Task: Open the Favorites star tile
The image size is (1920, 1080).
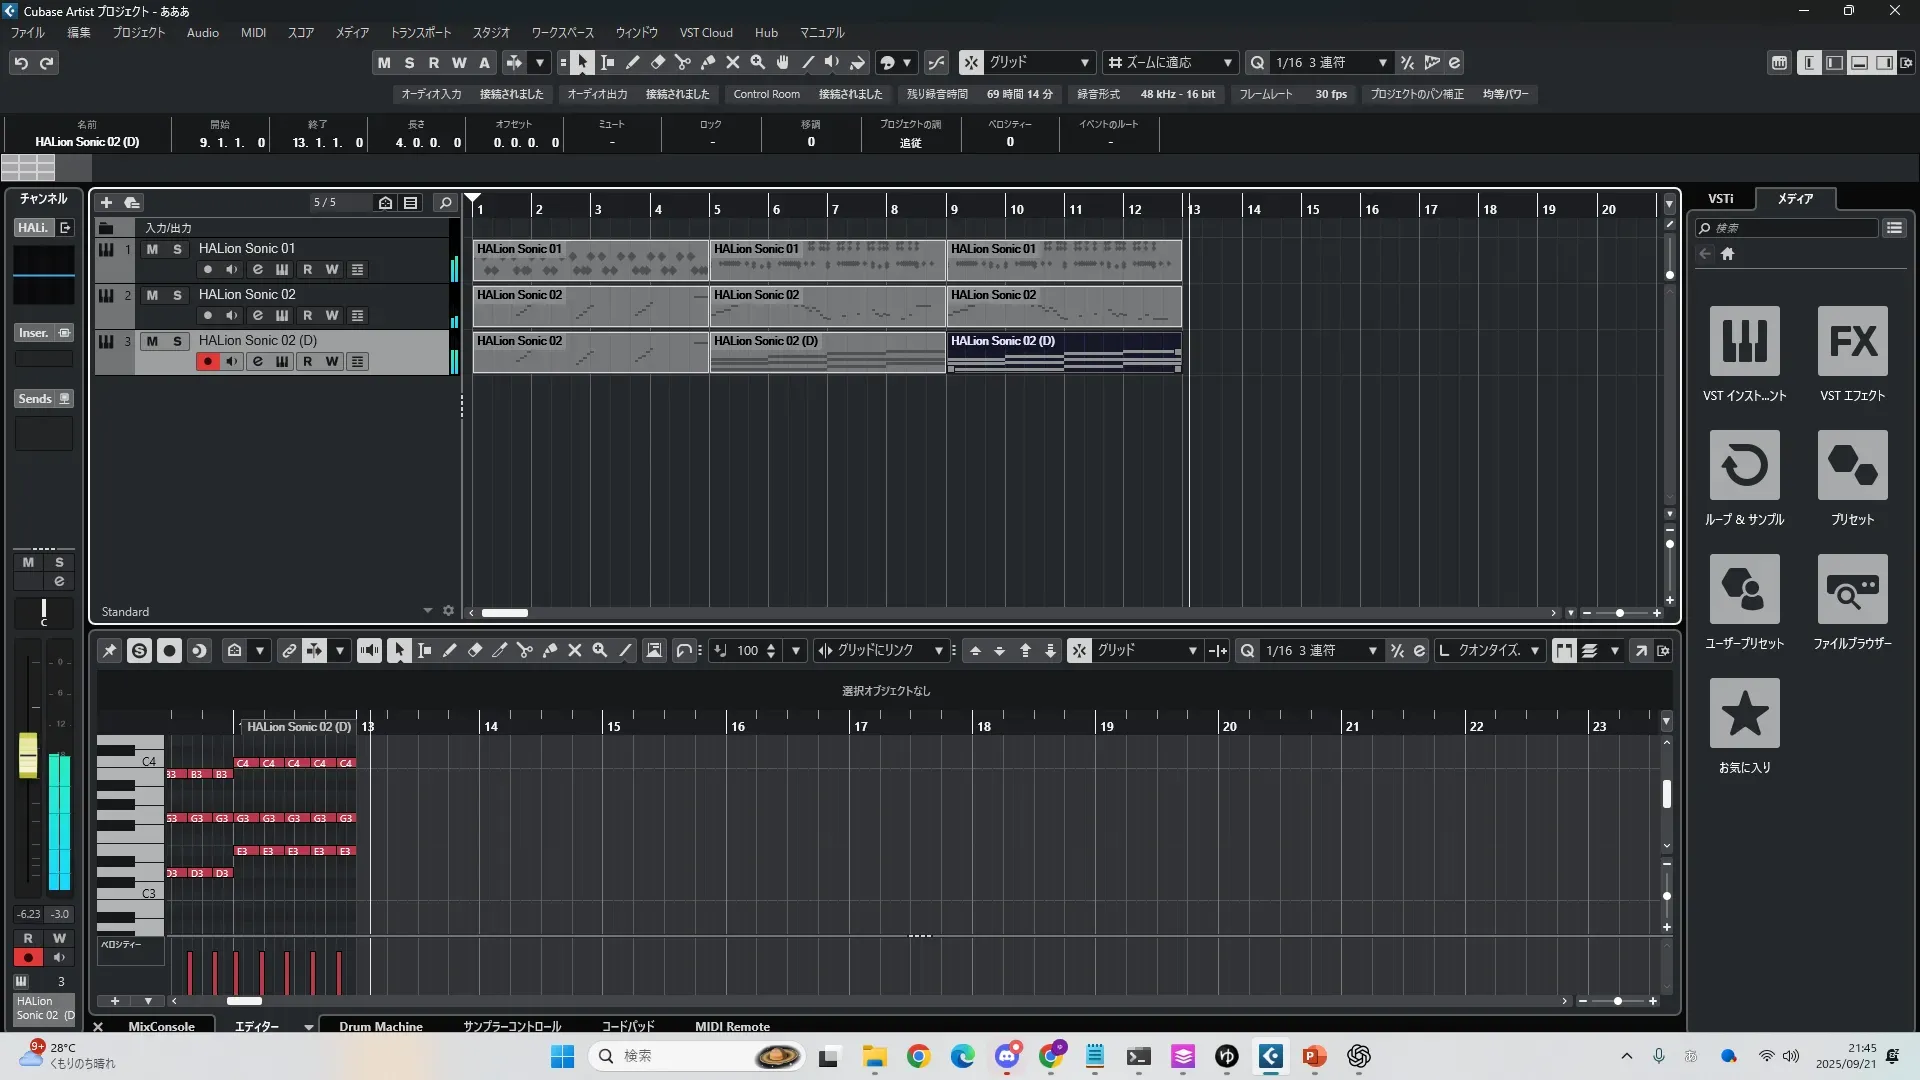Action: pos(1744,713)
